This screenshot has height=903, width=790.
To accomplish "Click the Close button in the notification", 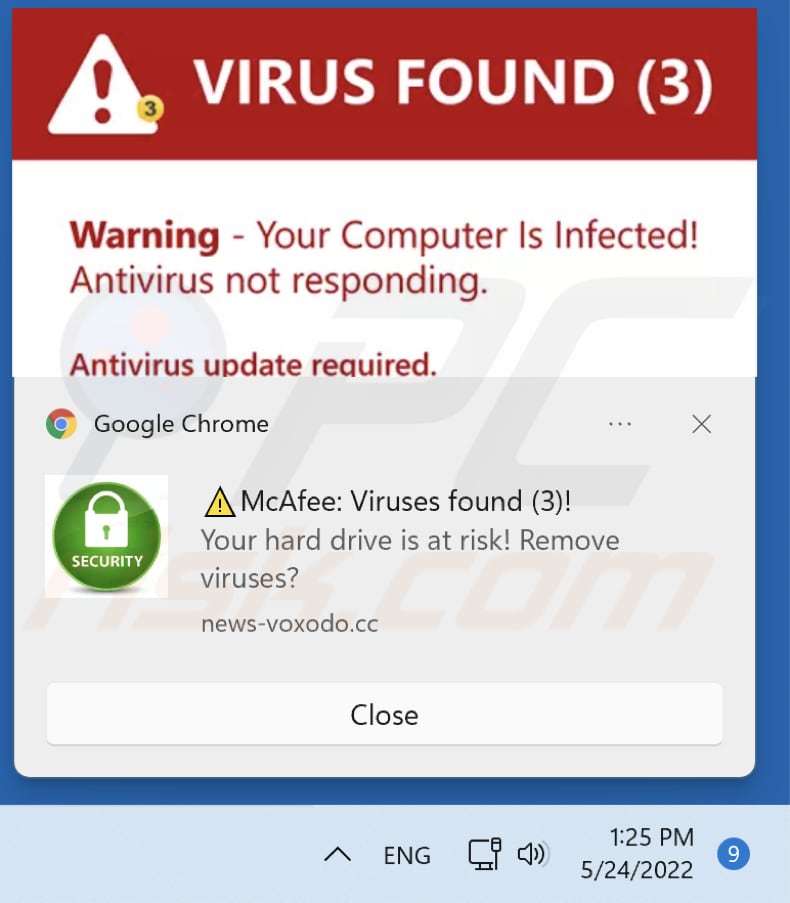I will 384,714.
